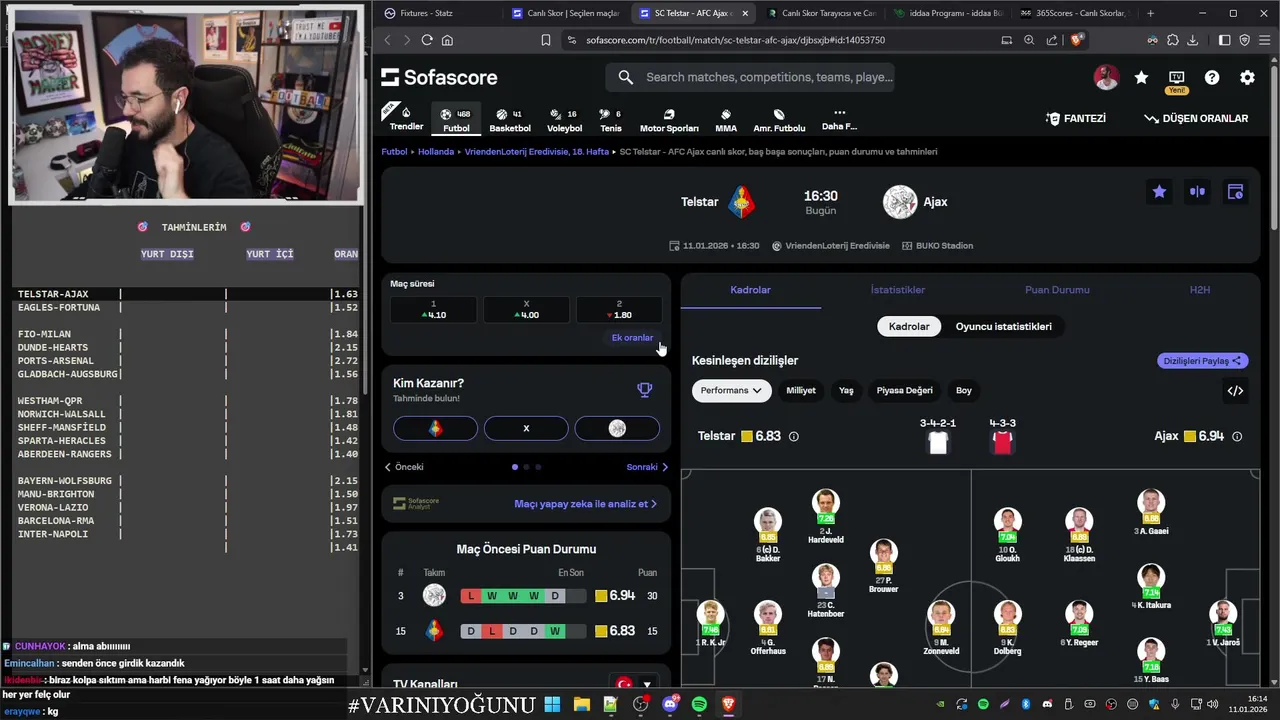Reload the page in browser toolbar
1280x720 pixels.
coord(427,40)
